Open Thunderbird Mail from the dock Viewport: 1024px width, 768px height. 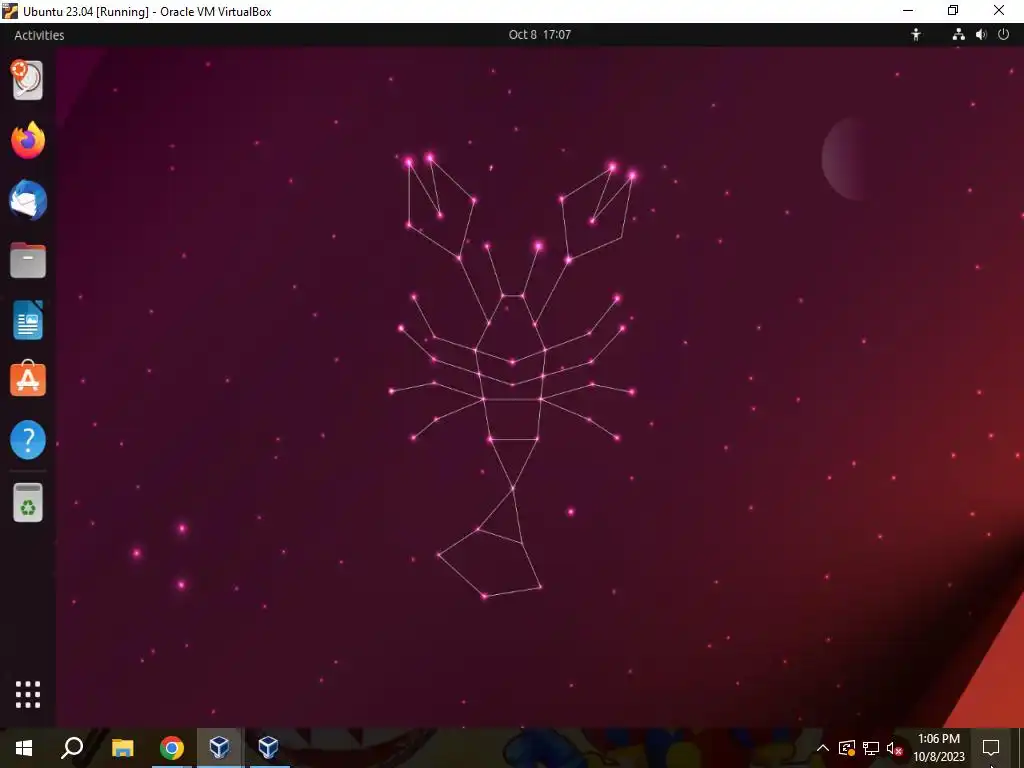click(x=28, y=200)
